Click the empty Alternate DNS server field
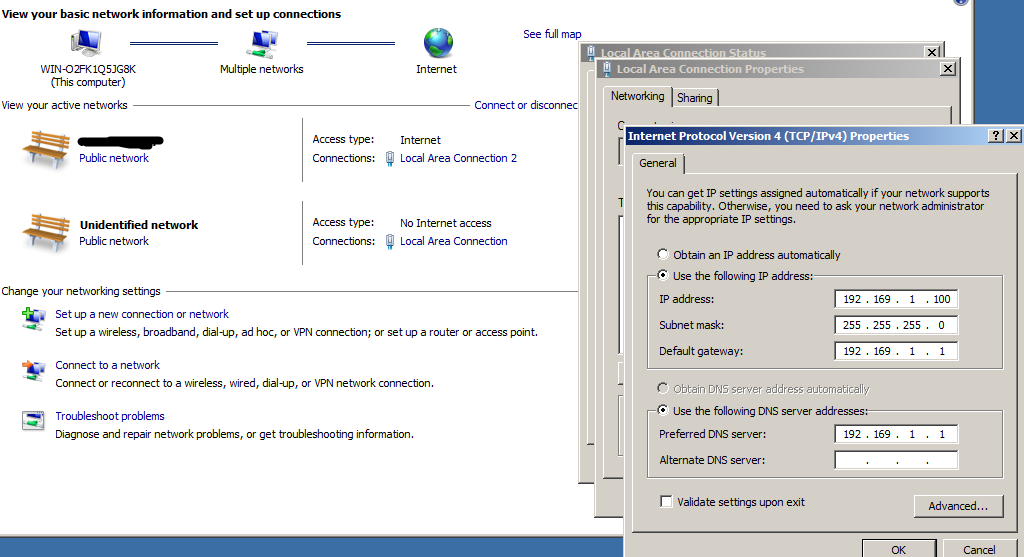This screenshot has width=1024, height=557. point(896,460)
